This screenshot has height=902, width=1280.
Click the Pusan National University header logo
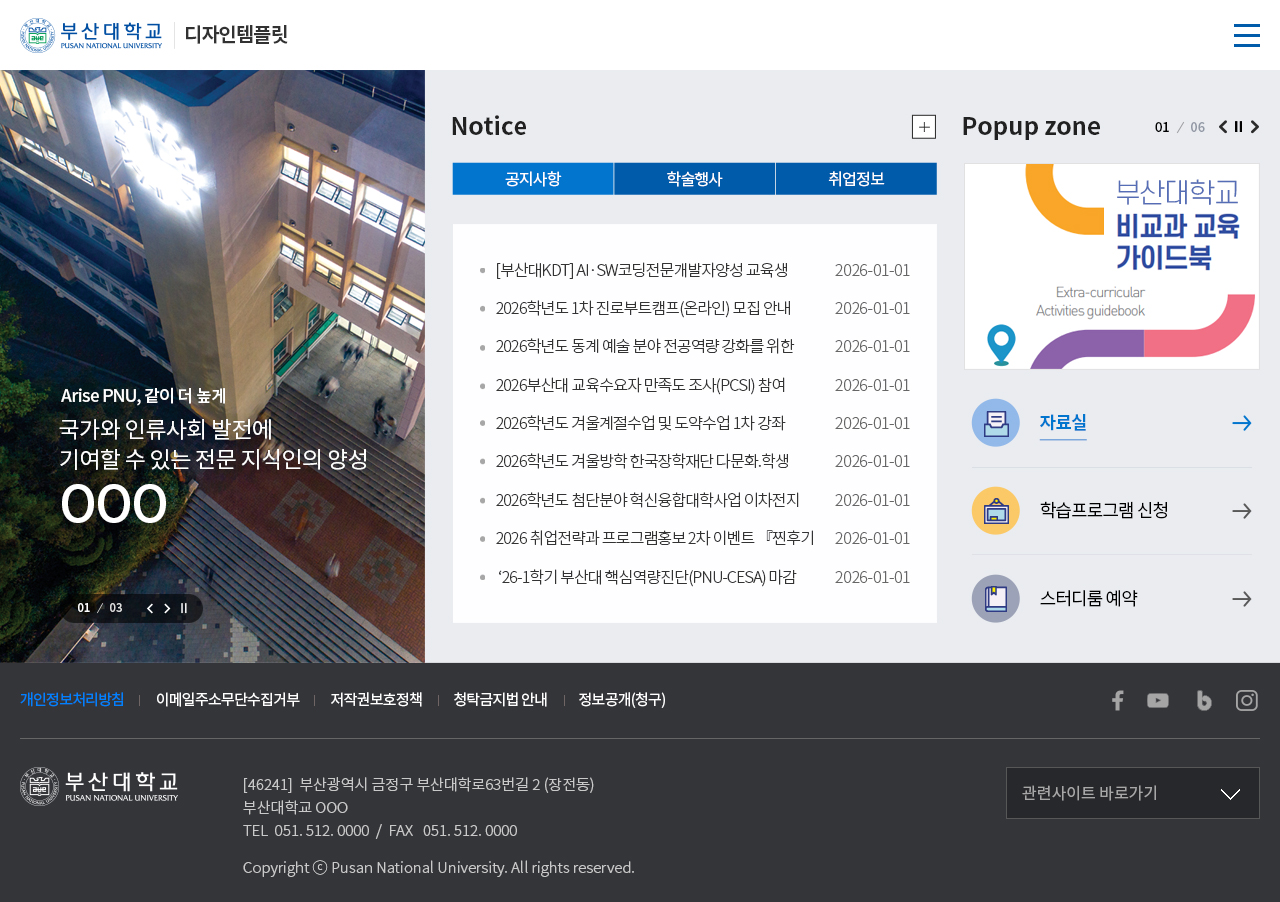pos(91,35)
